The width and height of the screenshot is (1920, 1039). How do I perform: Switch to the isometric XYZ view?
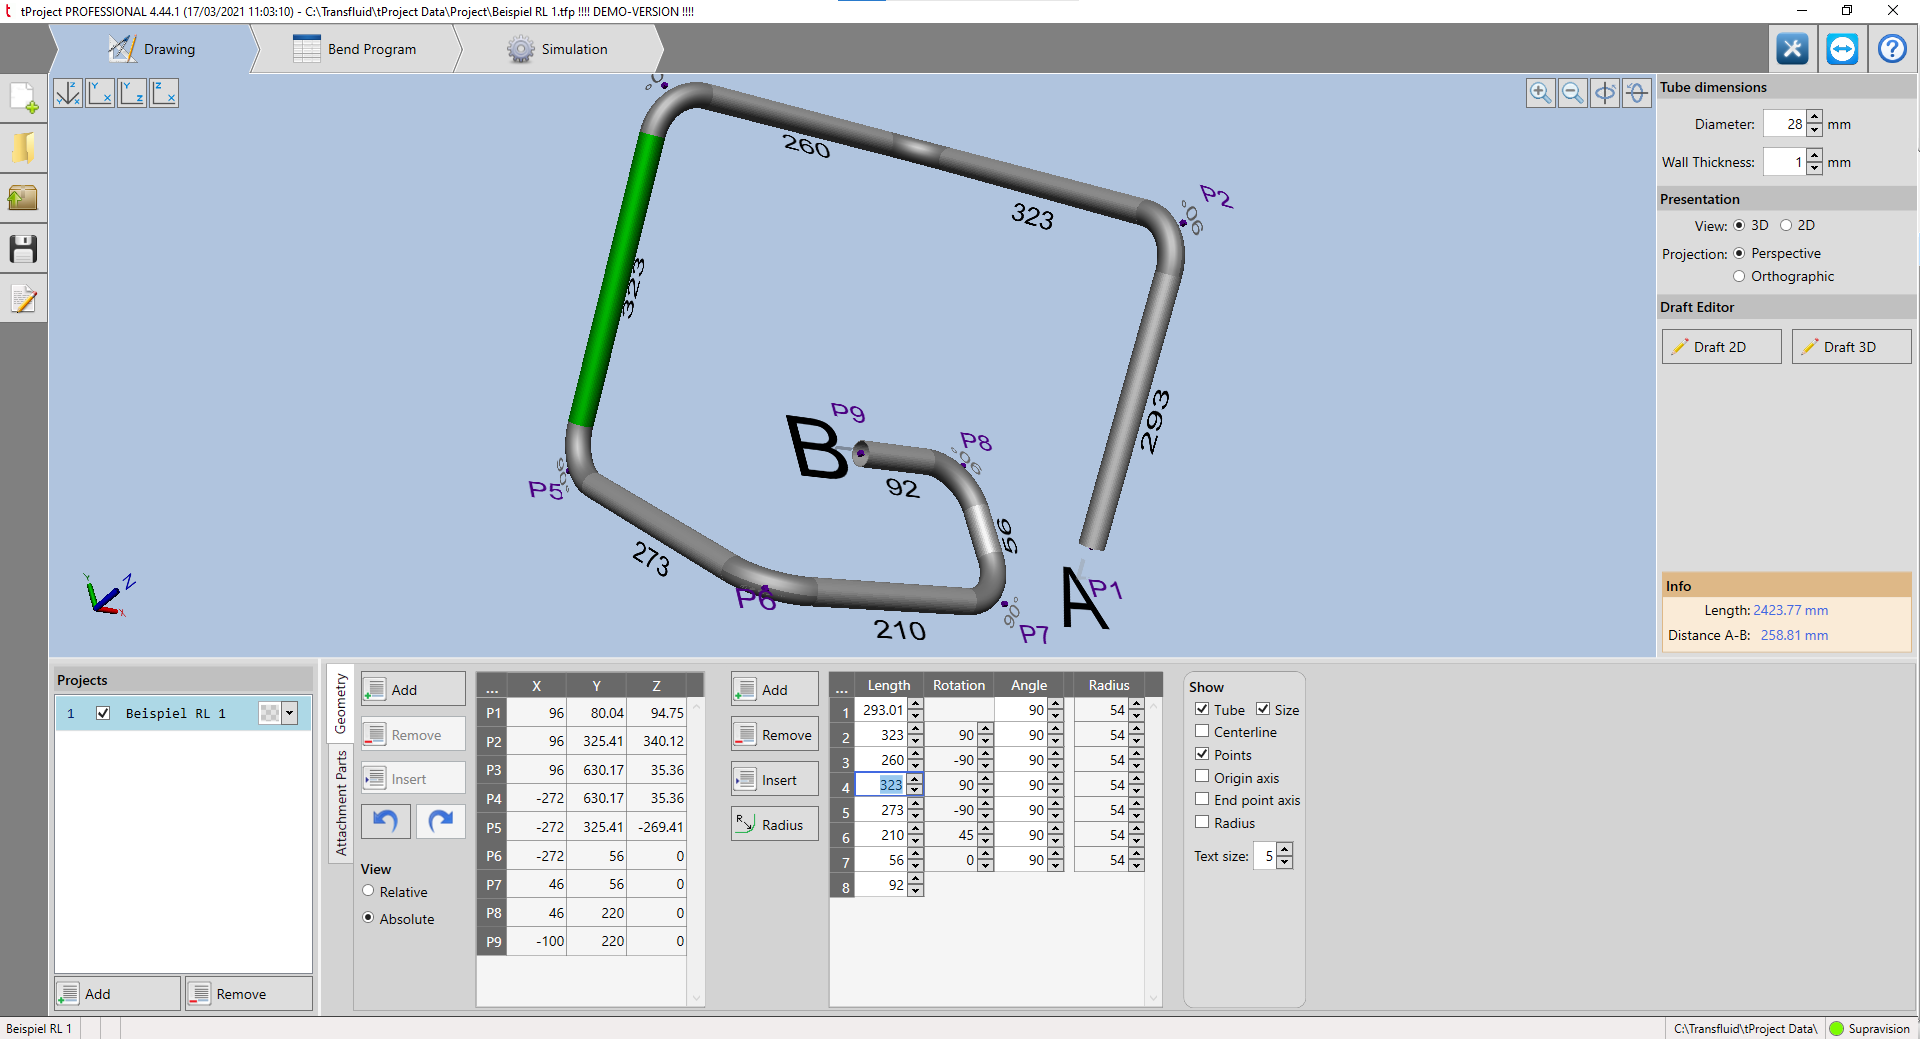[68, 93]
